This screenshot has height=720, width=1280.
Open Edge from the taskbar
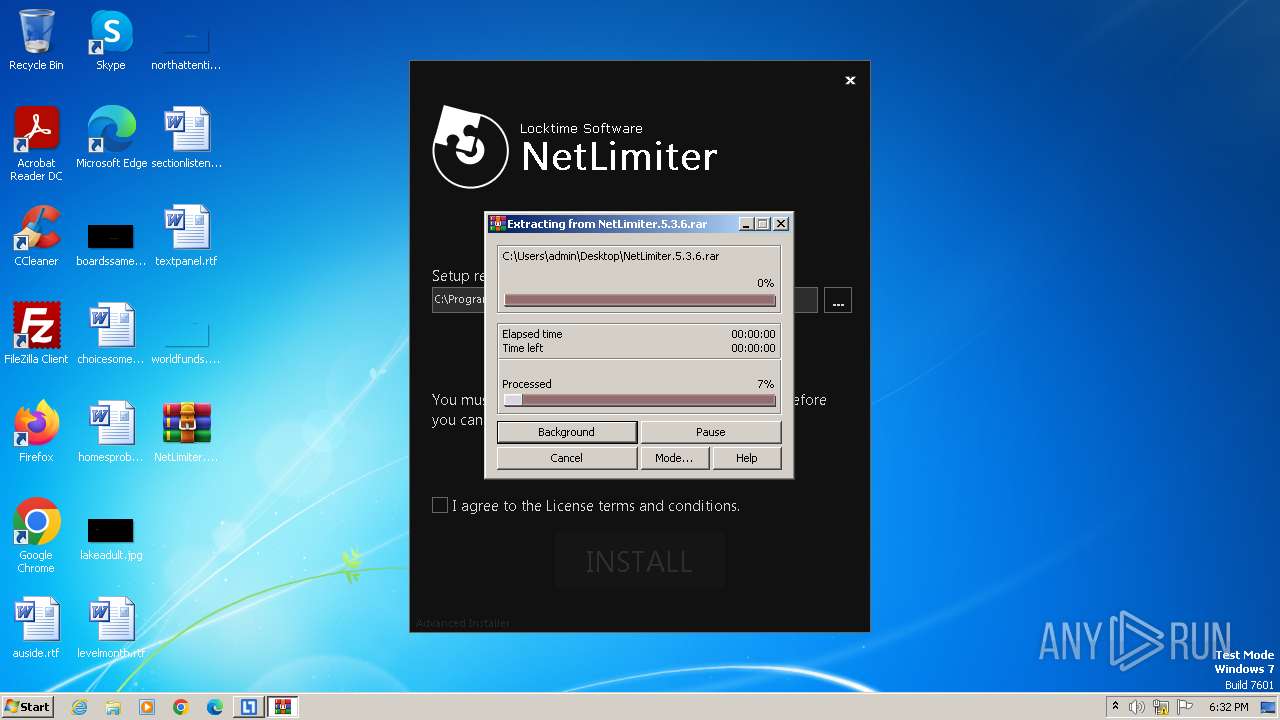tap(215, 707)
